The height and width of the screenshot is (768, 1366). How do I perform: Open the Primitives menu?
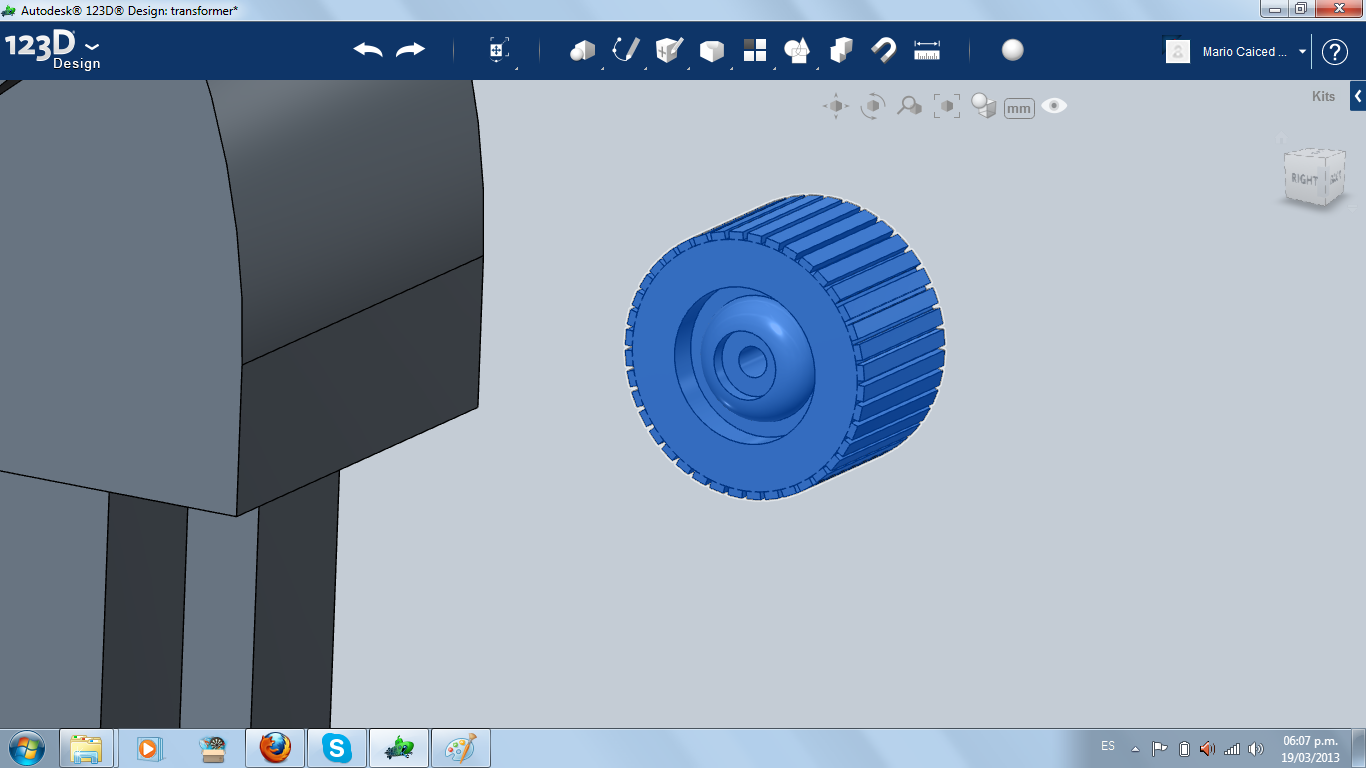pyautogui.click(x=583, y=50)
